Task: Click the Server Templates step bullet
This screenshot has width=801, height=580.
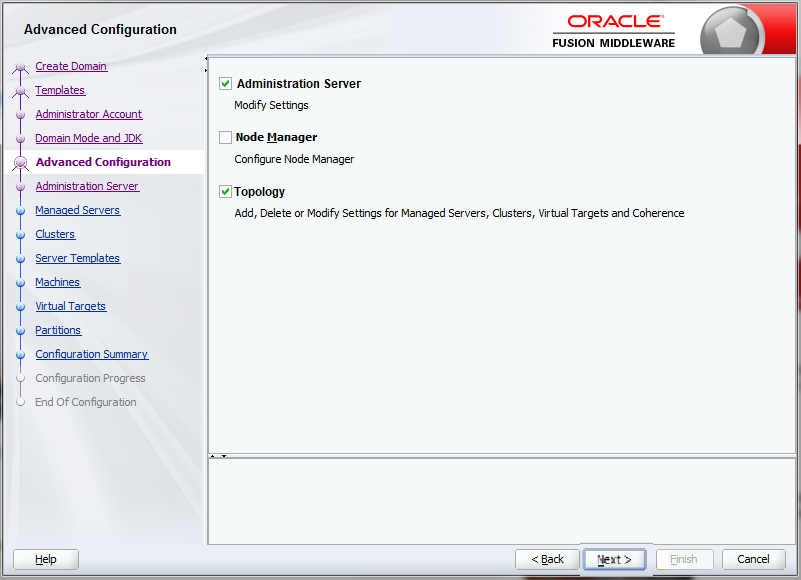Action: tap(20, 259)
